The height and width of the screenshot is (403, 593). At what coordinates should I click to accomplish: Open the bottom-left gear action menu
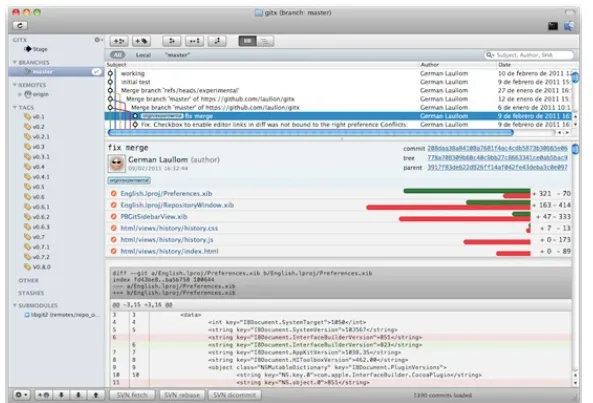tap(21, 395)
